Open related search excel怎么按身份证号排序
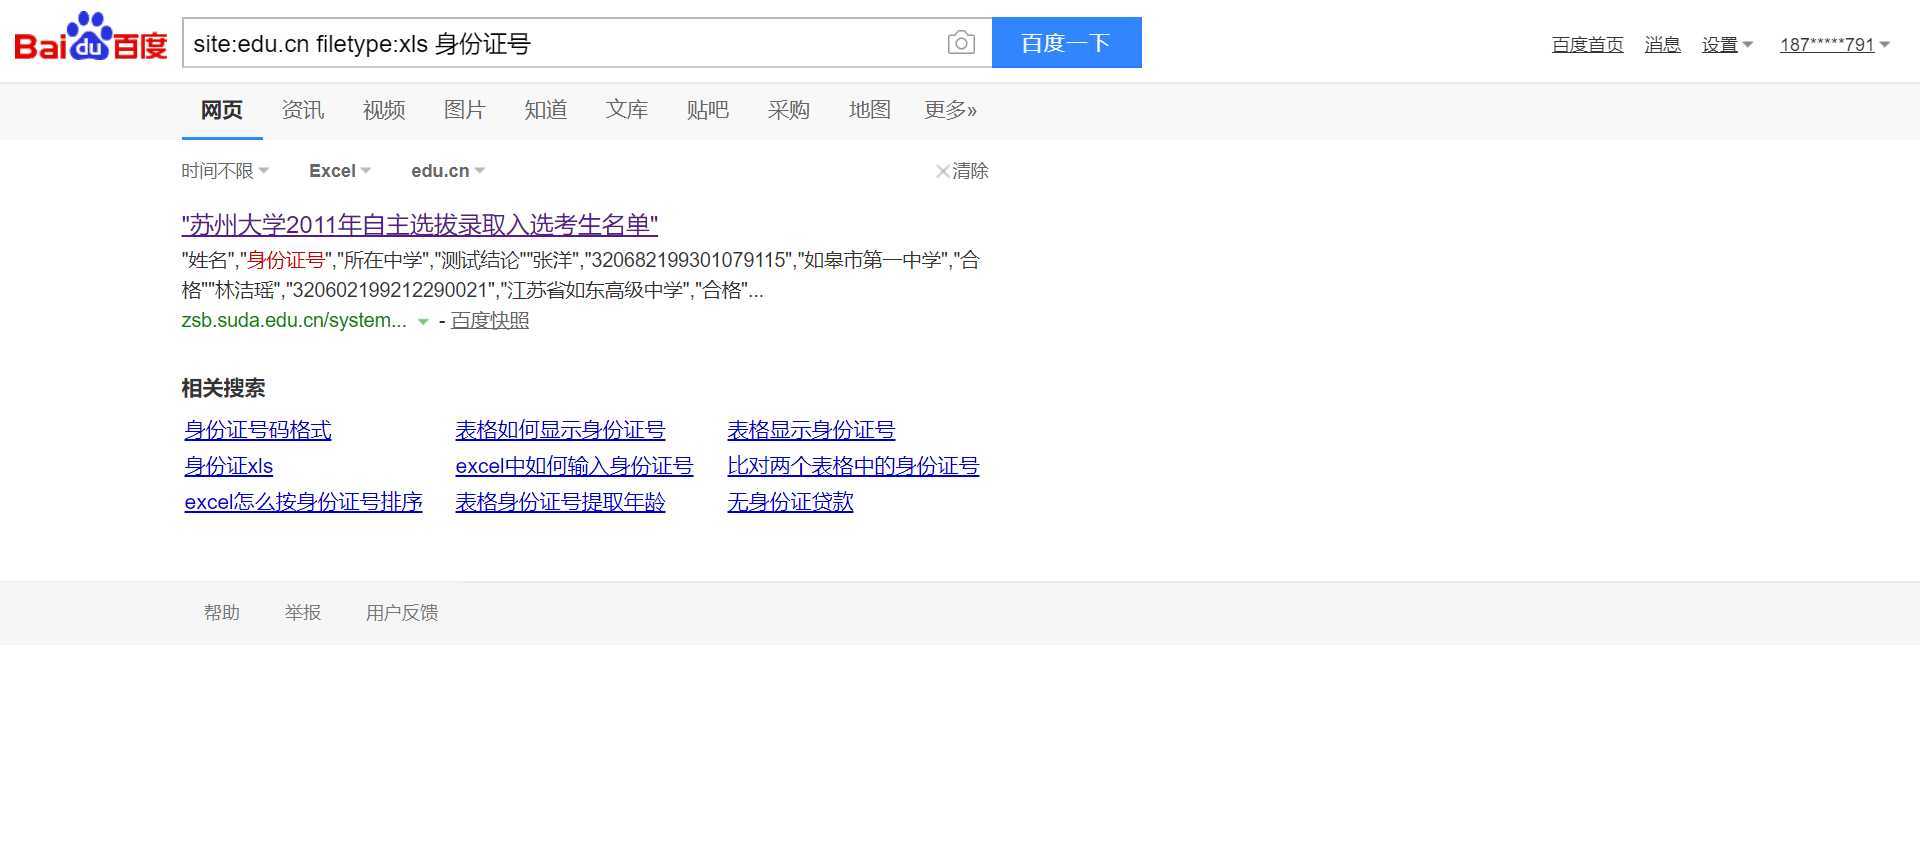Screen dimensions: 1920x842 [x=303, y=502]
